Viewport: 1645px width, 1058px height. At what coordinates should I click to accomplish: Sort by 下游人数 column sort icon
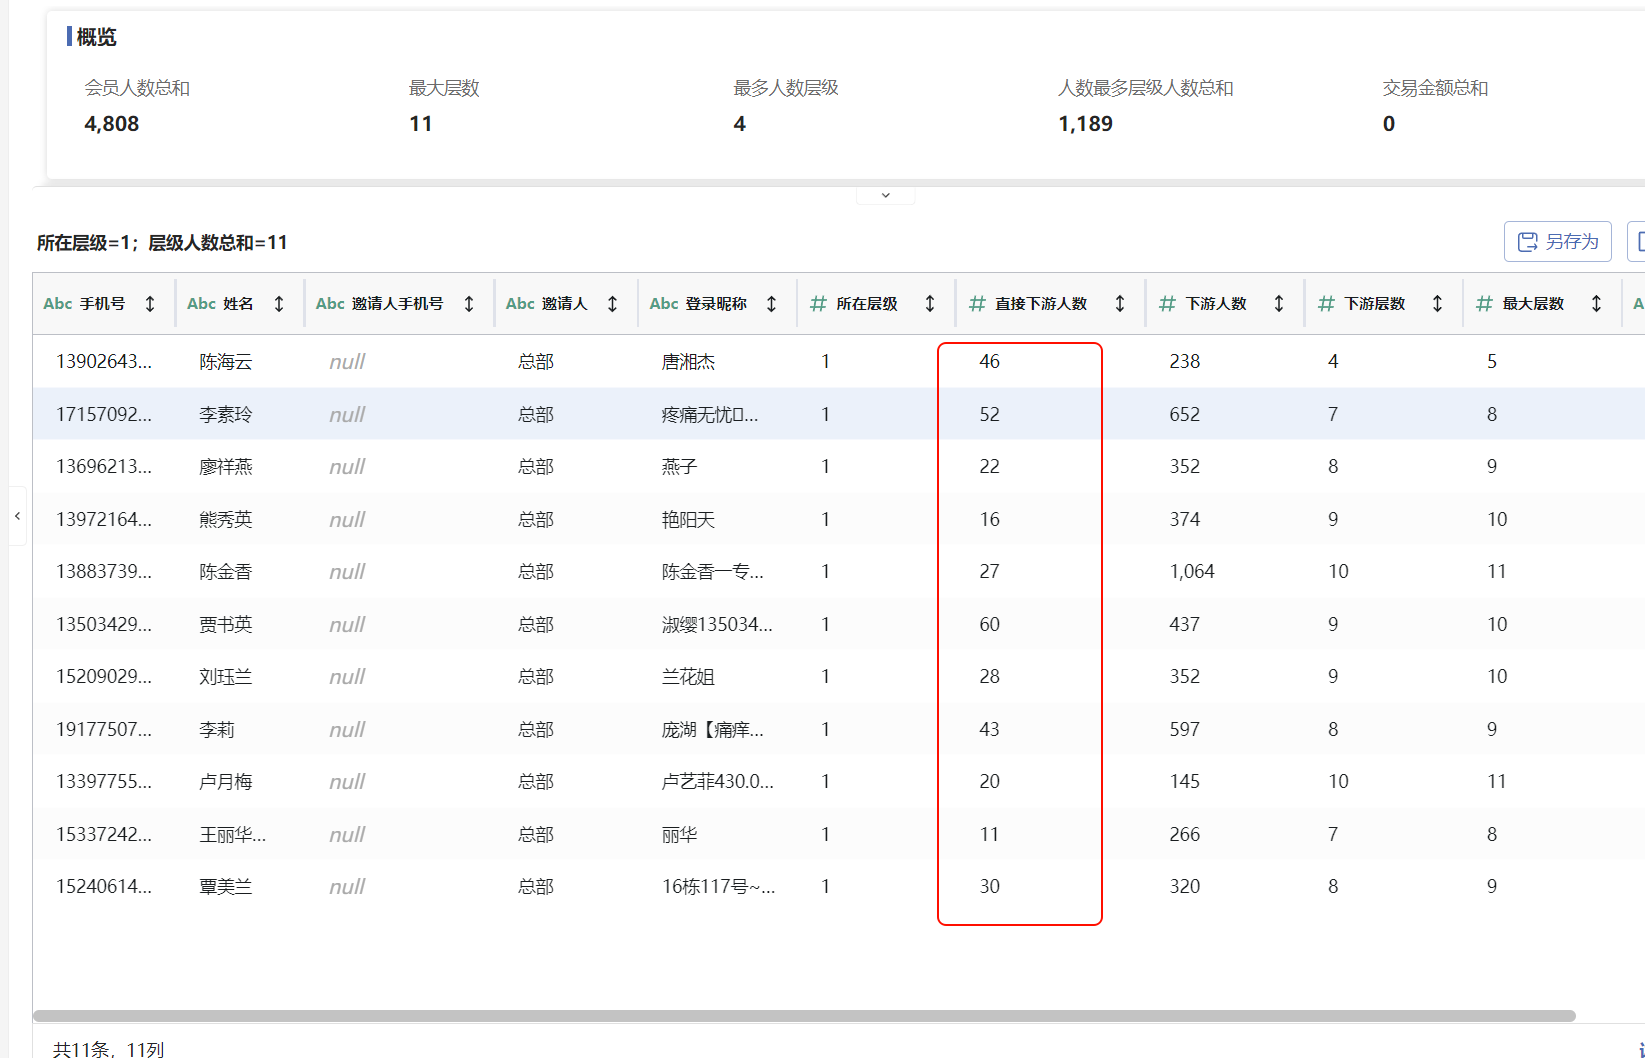click(x=1279, y=303)
